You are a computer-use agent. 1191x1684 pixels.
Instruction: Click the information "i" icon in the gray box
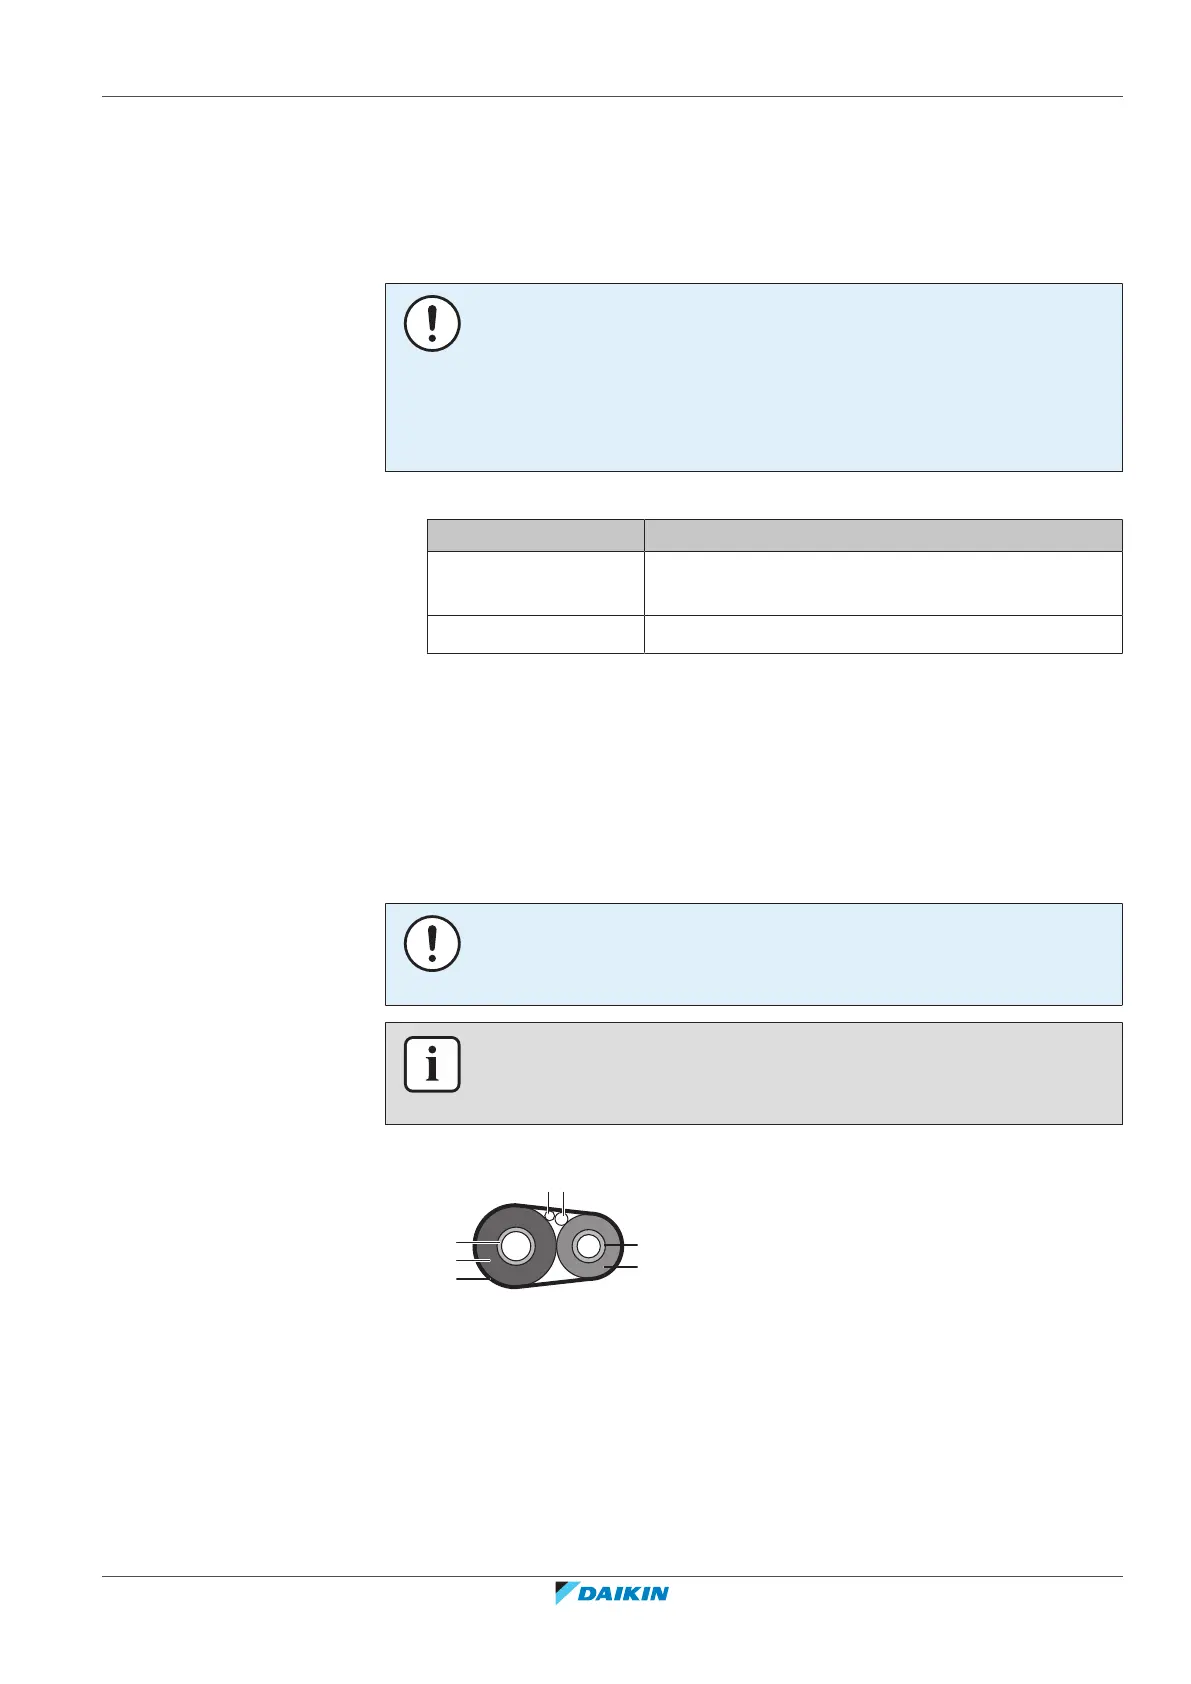432,1064
